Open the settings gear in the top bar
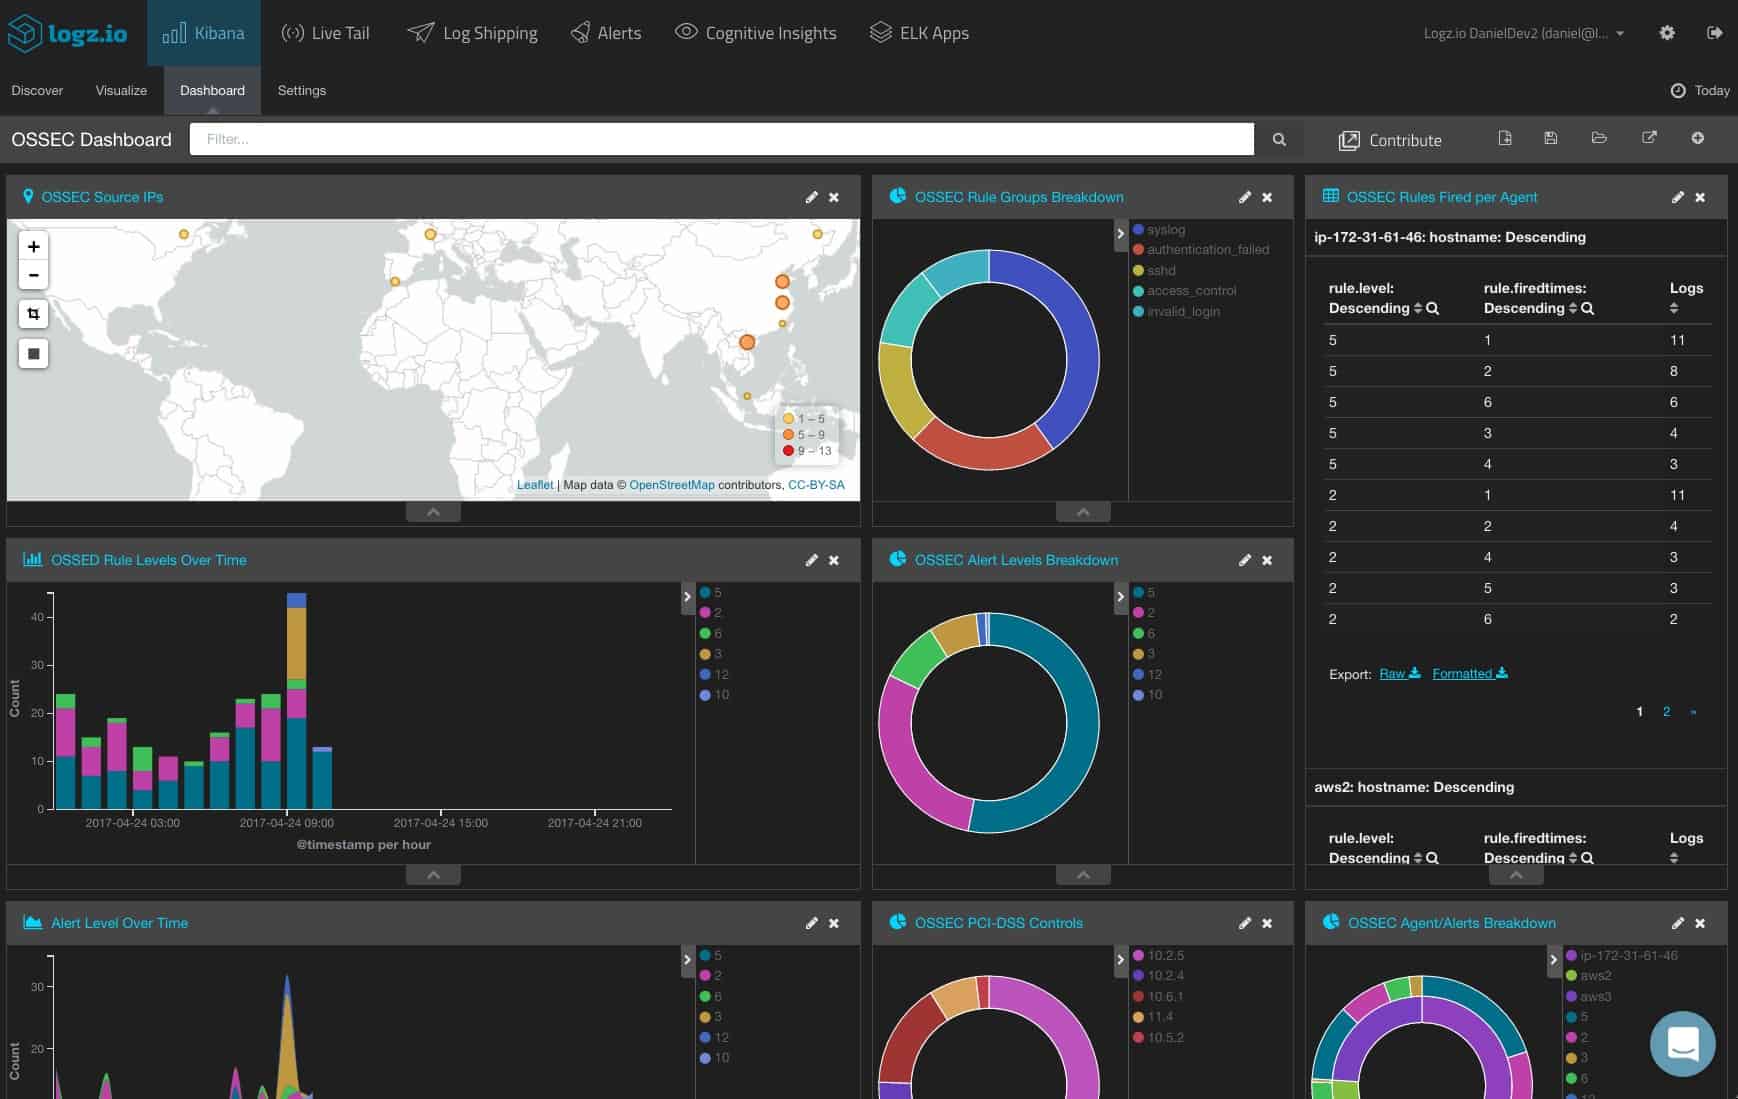This screenshot has width=1738, height=1099. coord(1667,33)
